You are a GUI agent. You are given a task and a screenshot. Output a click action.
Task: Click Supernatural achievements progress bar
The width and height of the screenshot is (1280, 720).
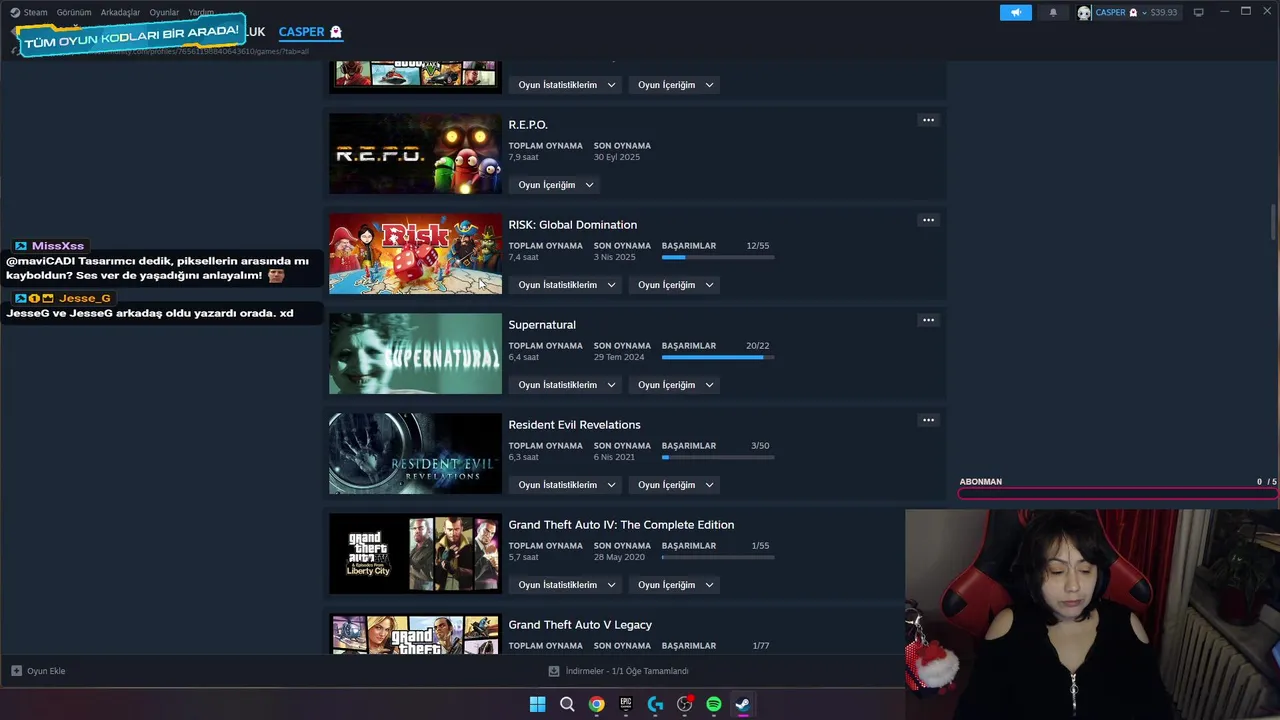(x=718, y=357)
